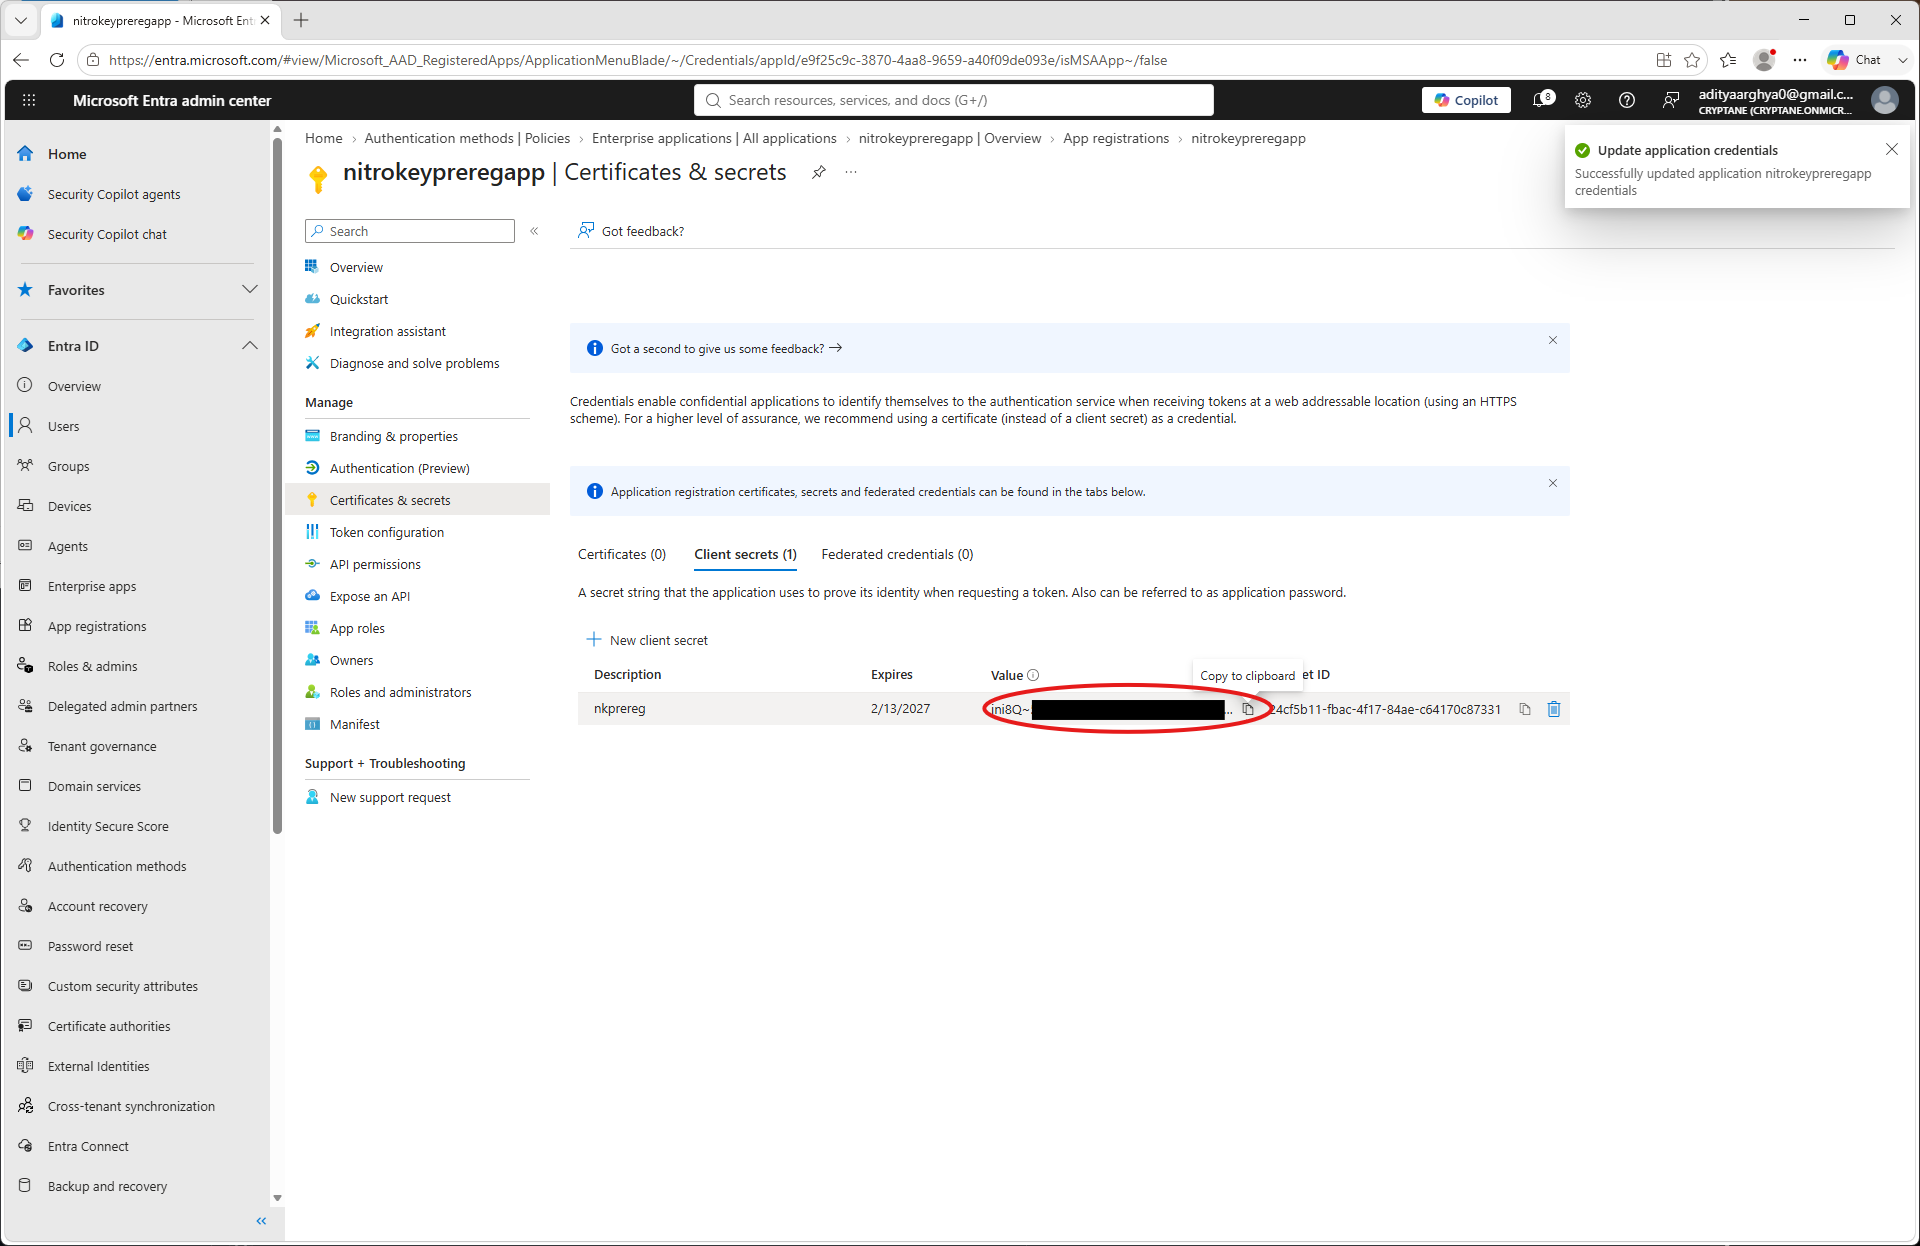Open the browser Chat dropdown arrow

coord(1903,60)
